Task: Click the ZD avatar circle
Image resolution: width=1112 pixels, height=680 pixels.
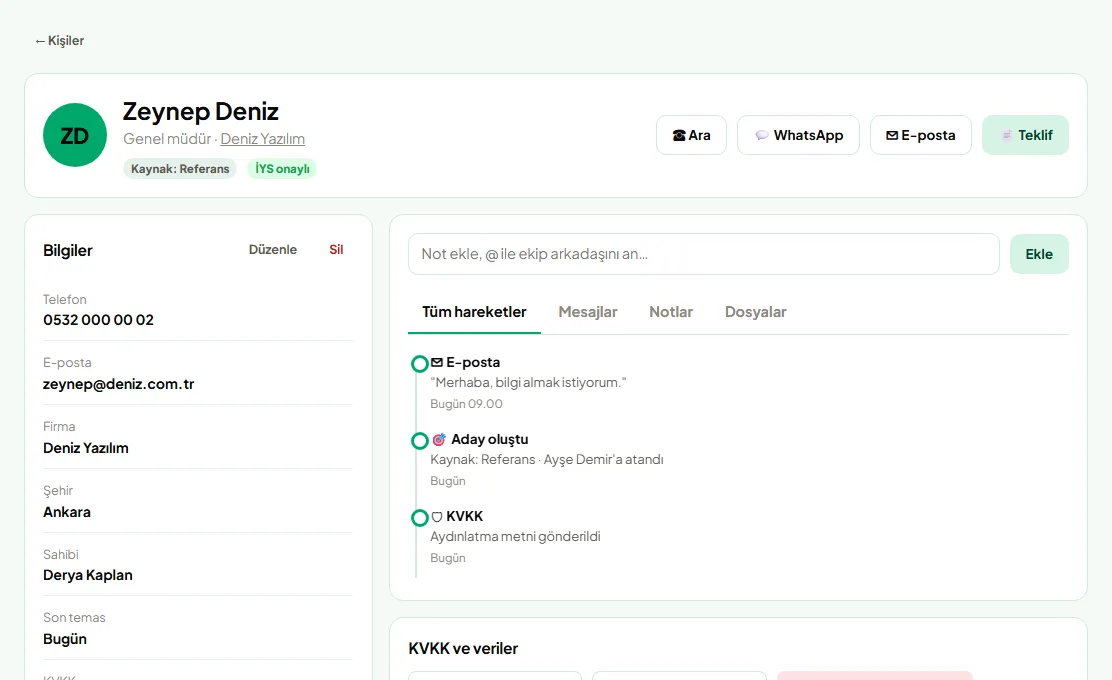Action: pyautogui.click(x=74, y=135)
